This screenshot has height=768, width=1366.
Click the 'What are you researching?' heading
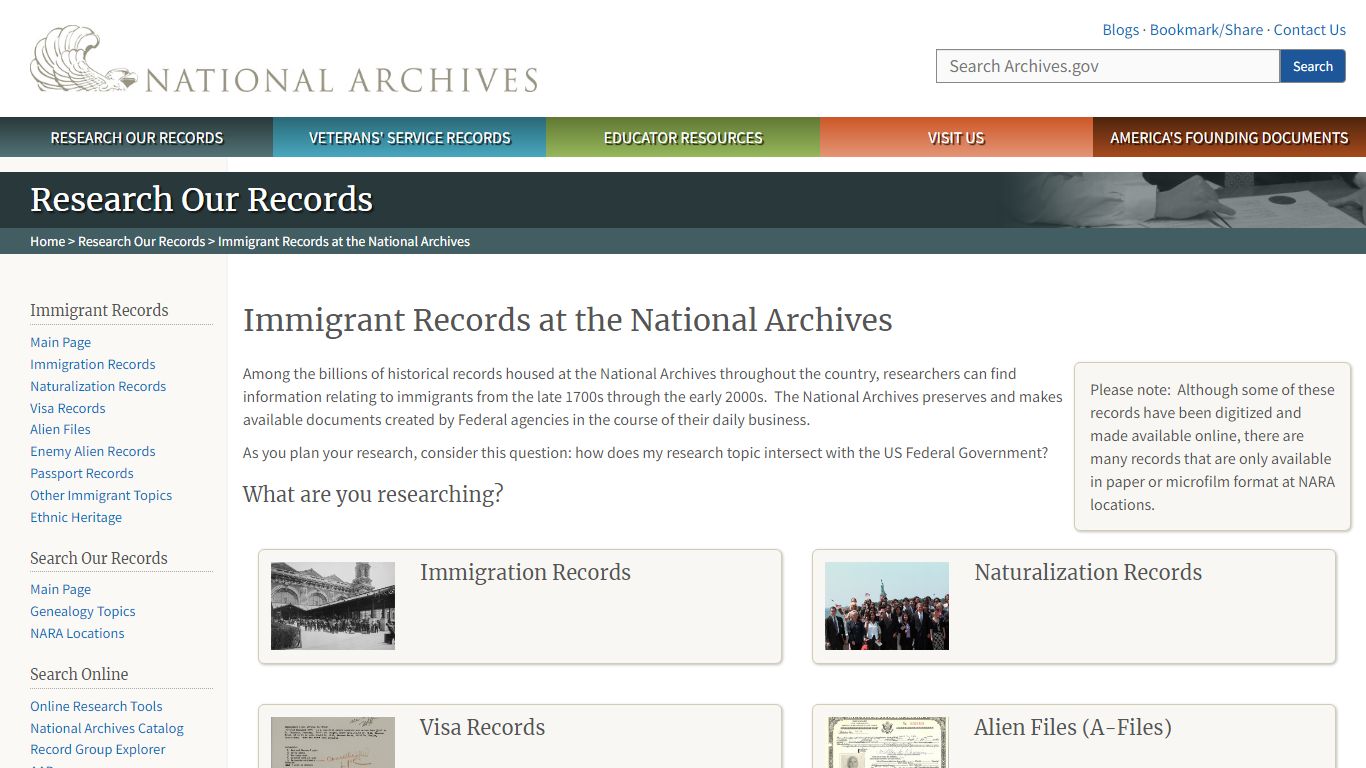(373, 494)
